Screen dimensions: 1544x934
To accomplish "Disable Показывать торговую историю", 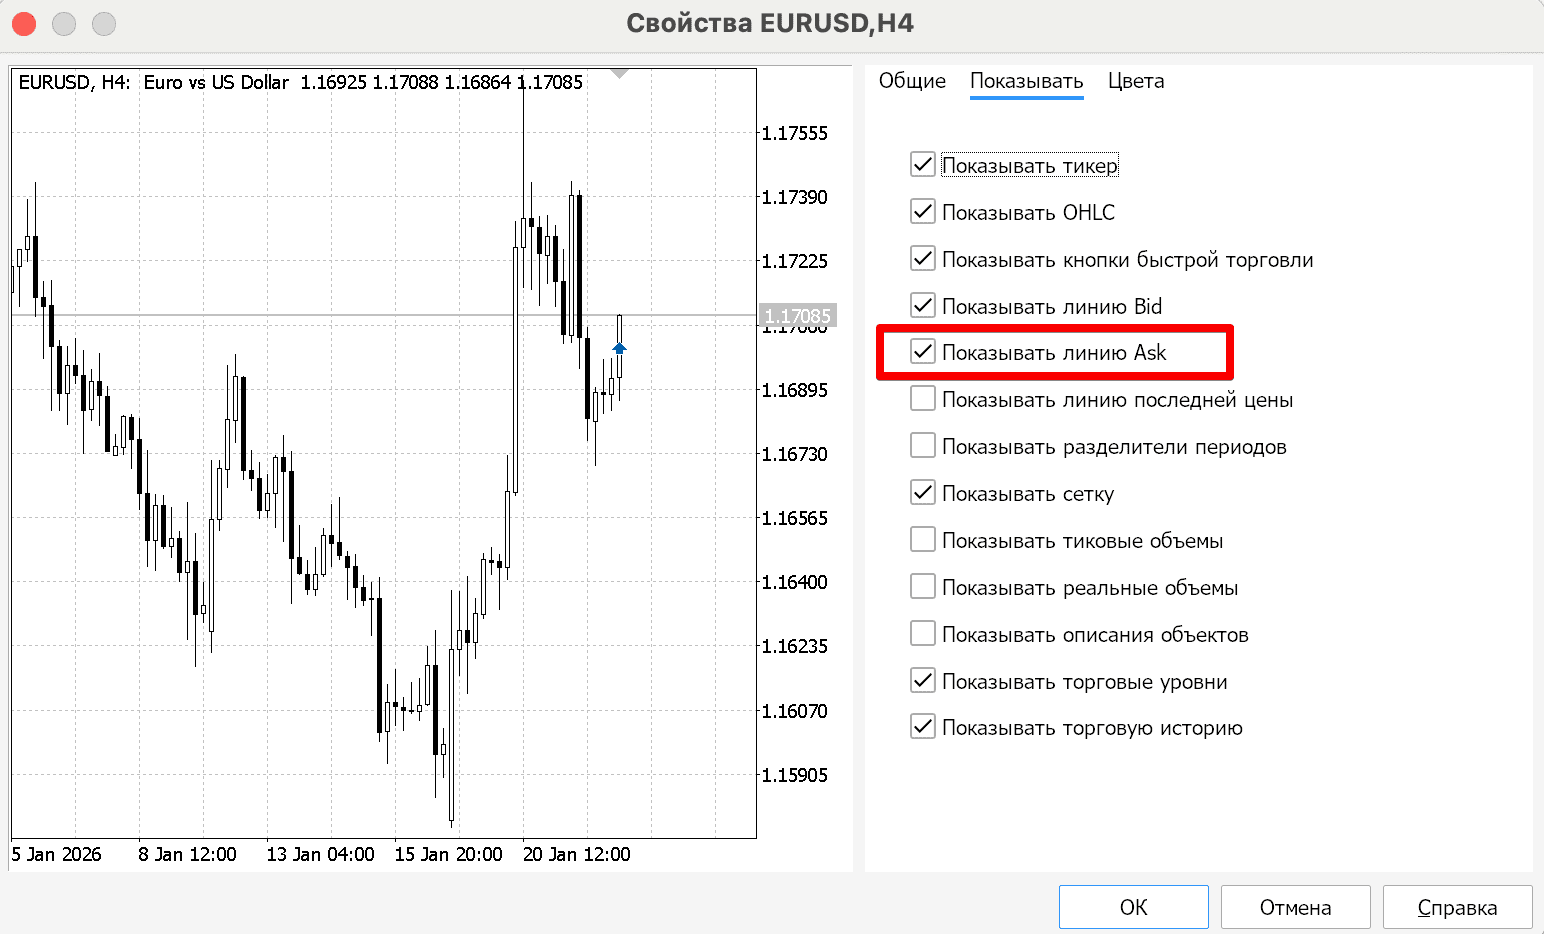I will 923,727.
